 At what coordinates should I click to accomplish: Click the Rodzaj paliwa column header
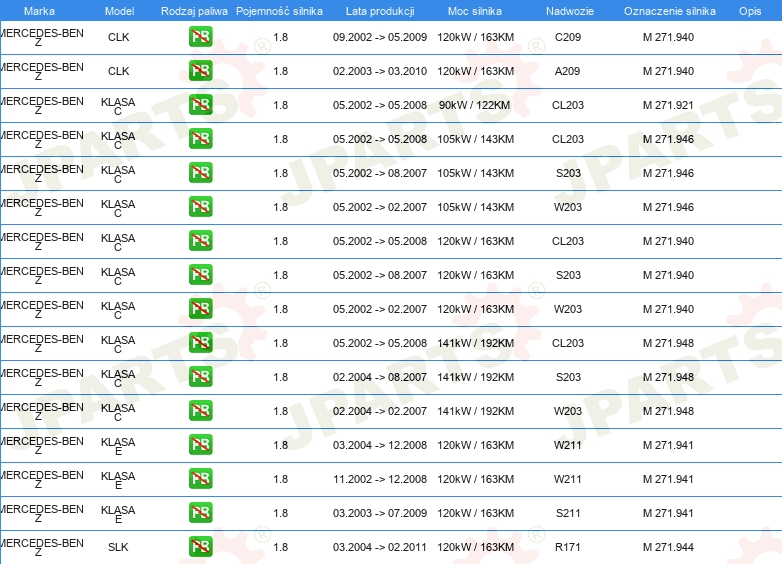point(194,11)
